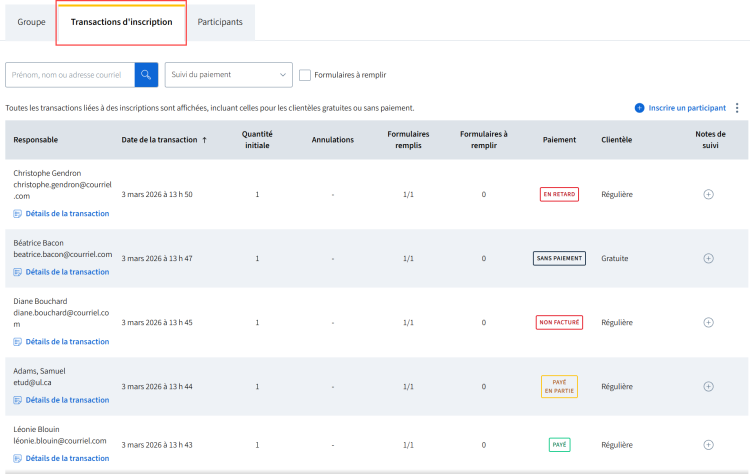Open Détails de la transaction for Christophe Gendron

pos(67,214)
